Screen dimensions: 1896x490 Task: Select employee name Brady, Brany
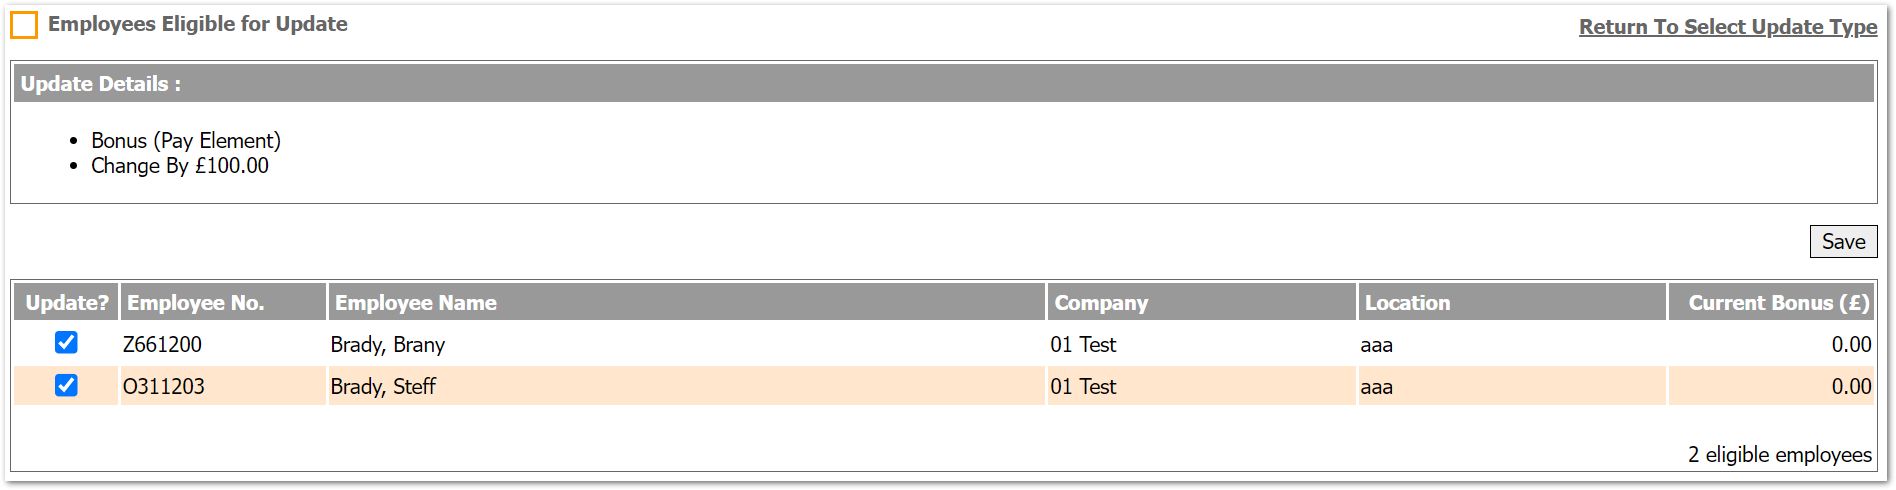click(x=388, y=345)
